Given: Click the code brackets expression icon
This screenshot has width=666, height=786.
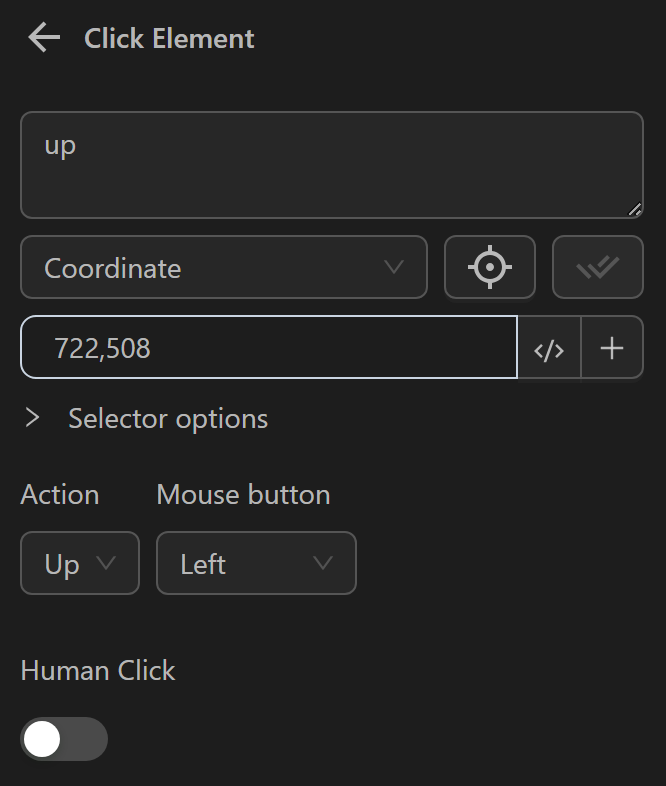Looking at the screenshot, I should [549, 348].
